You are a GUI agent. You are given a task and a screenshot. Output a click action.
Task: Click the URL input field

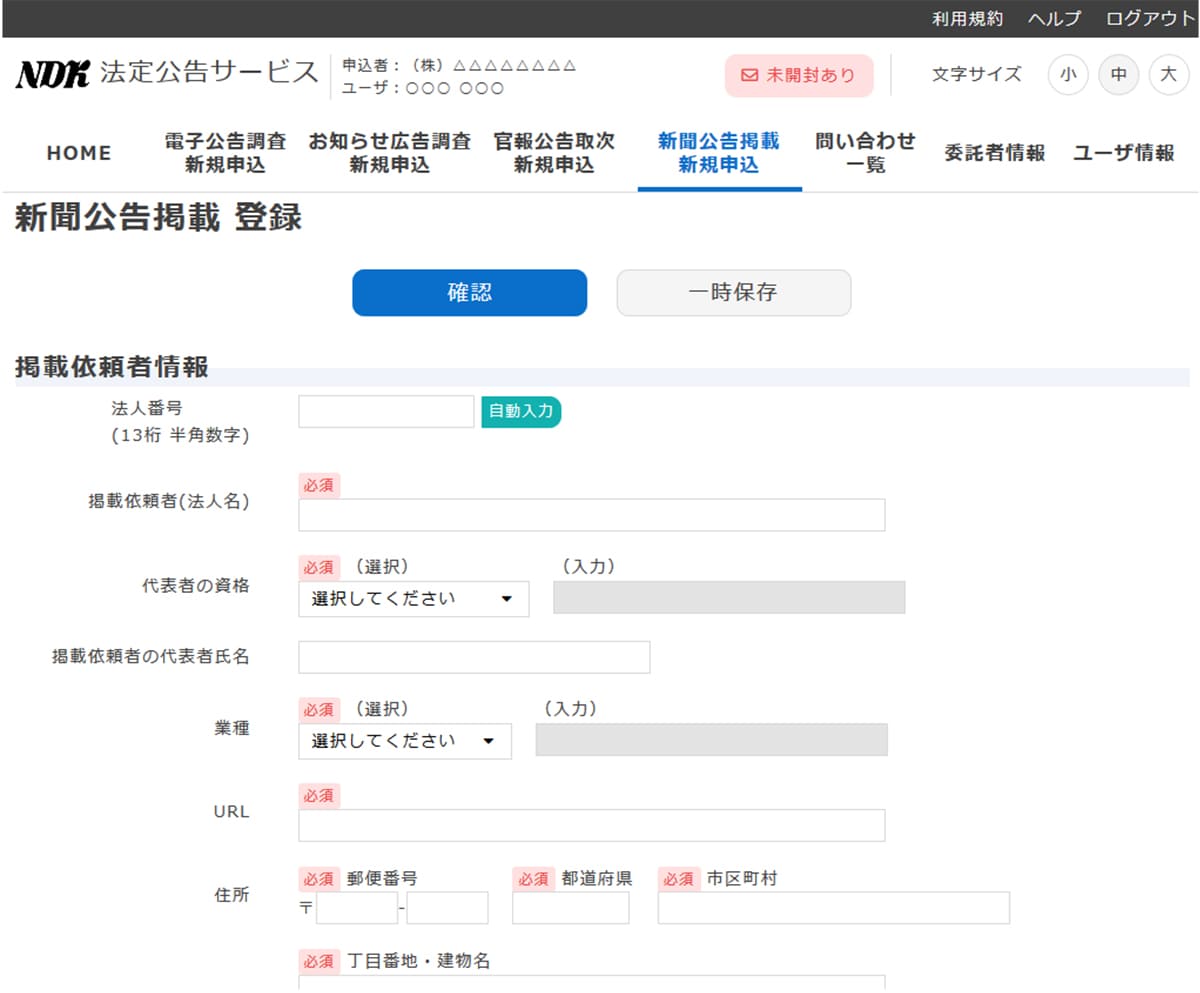click(x=591, y=825)
